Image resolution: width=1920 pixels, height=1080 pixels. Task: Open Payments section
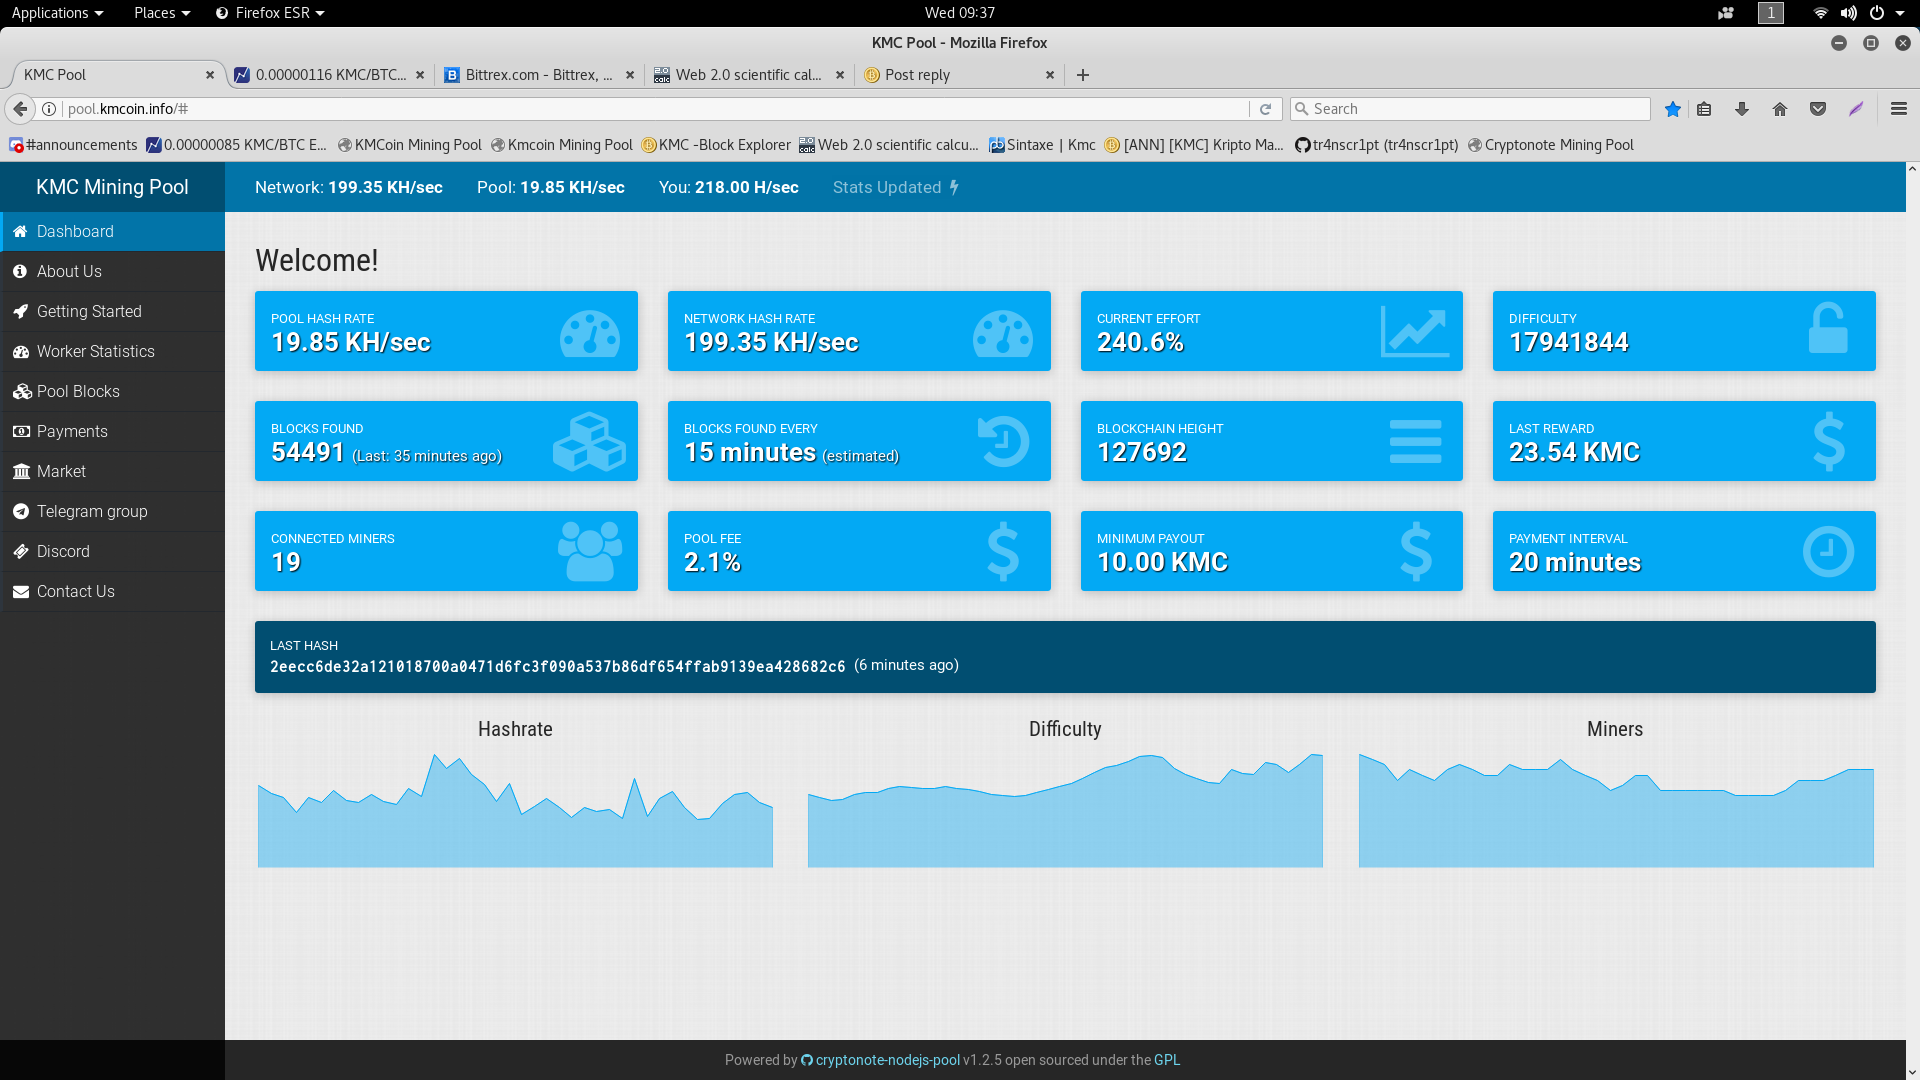click(x=112, y=431)
